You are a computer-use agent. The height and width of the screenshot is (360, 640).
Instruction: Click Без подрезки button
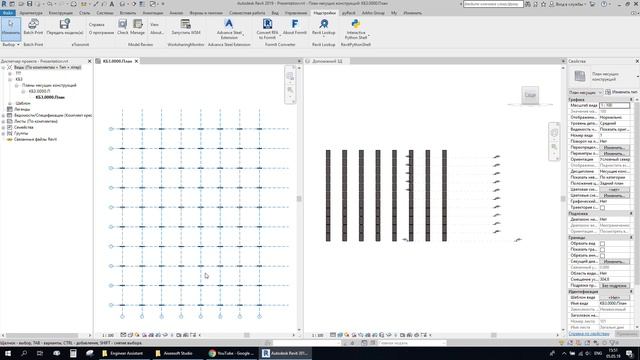pos(614,286)
